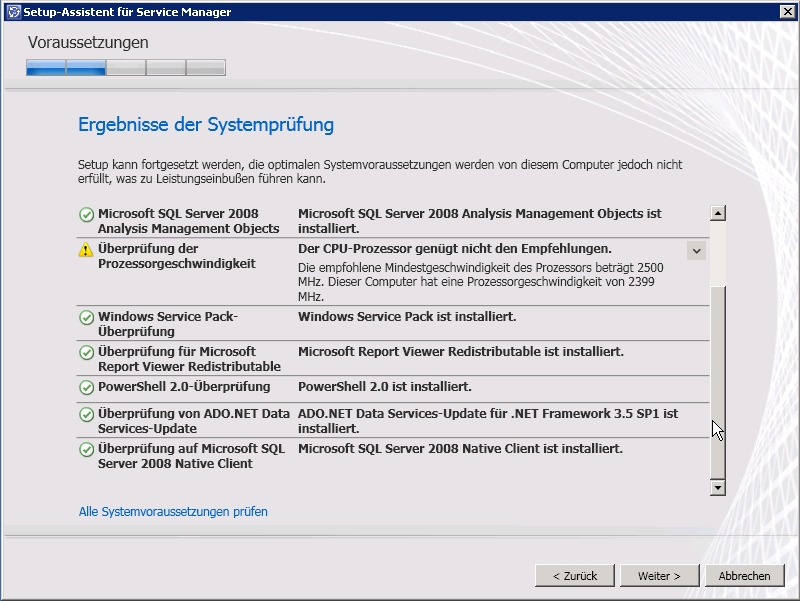This screenshot has height=601, width=800.
Task: Go back with the Zurück button
Action: 574,576
